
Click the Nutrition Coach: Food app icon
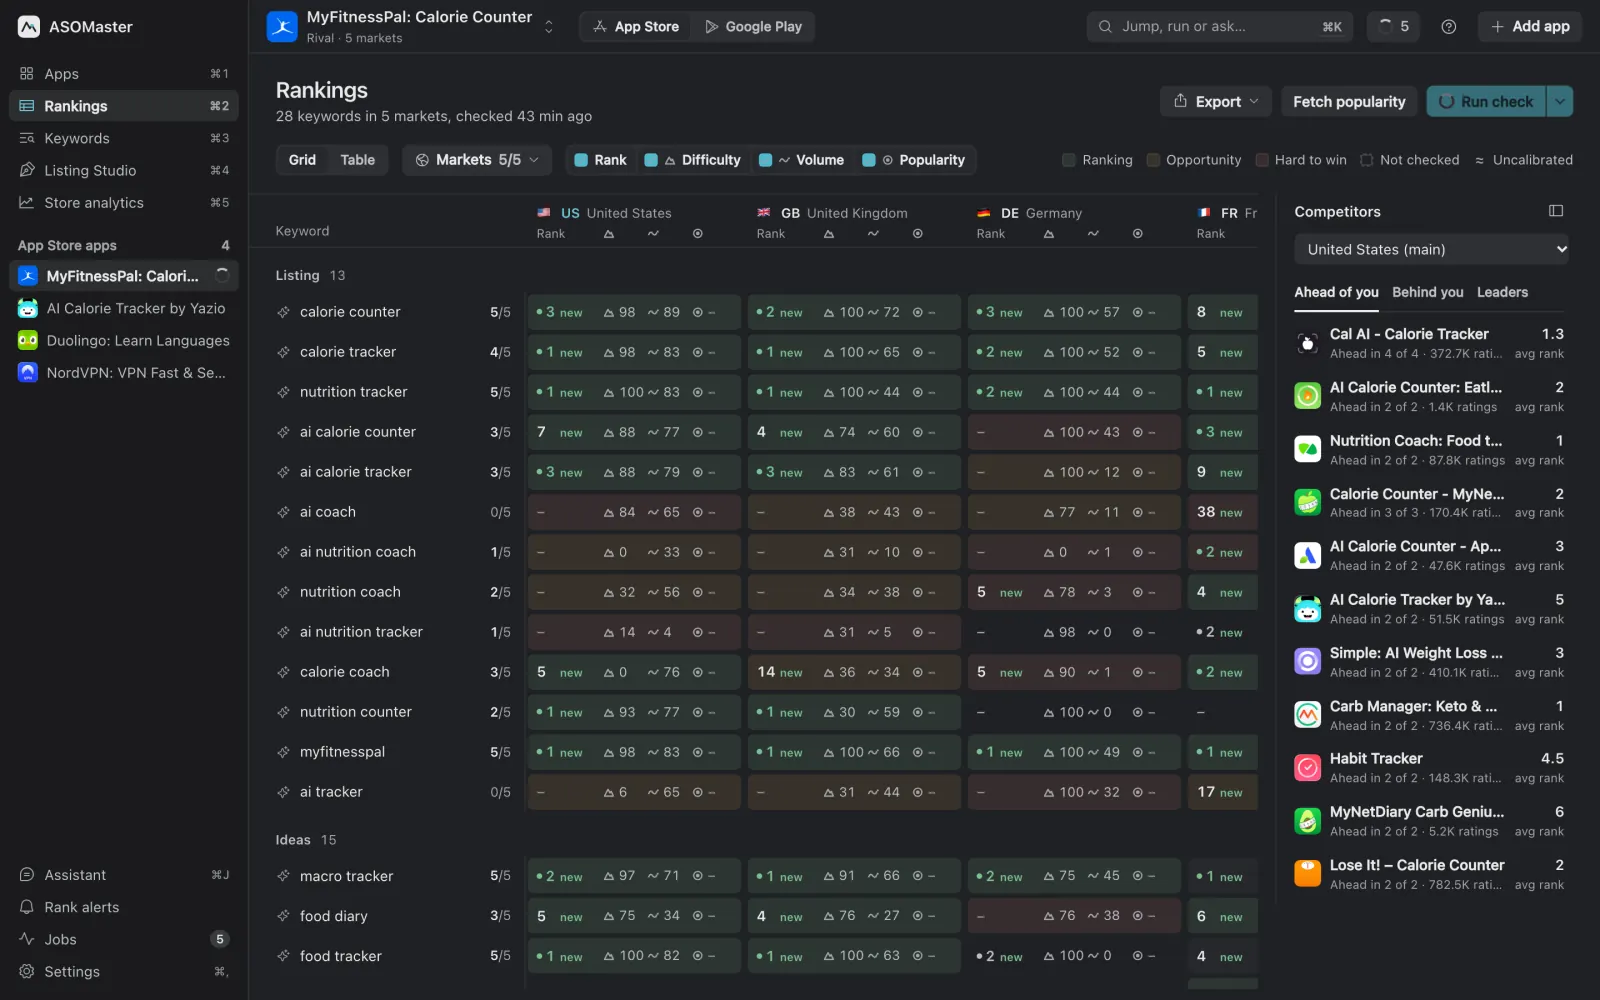pos(1307,450)
